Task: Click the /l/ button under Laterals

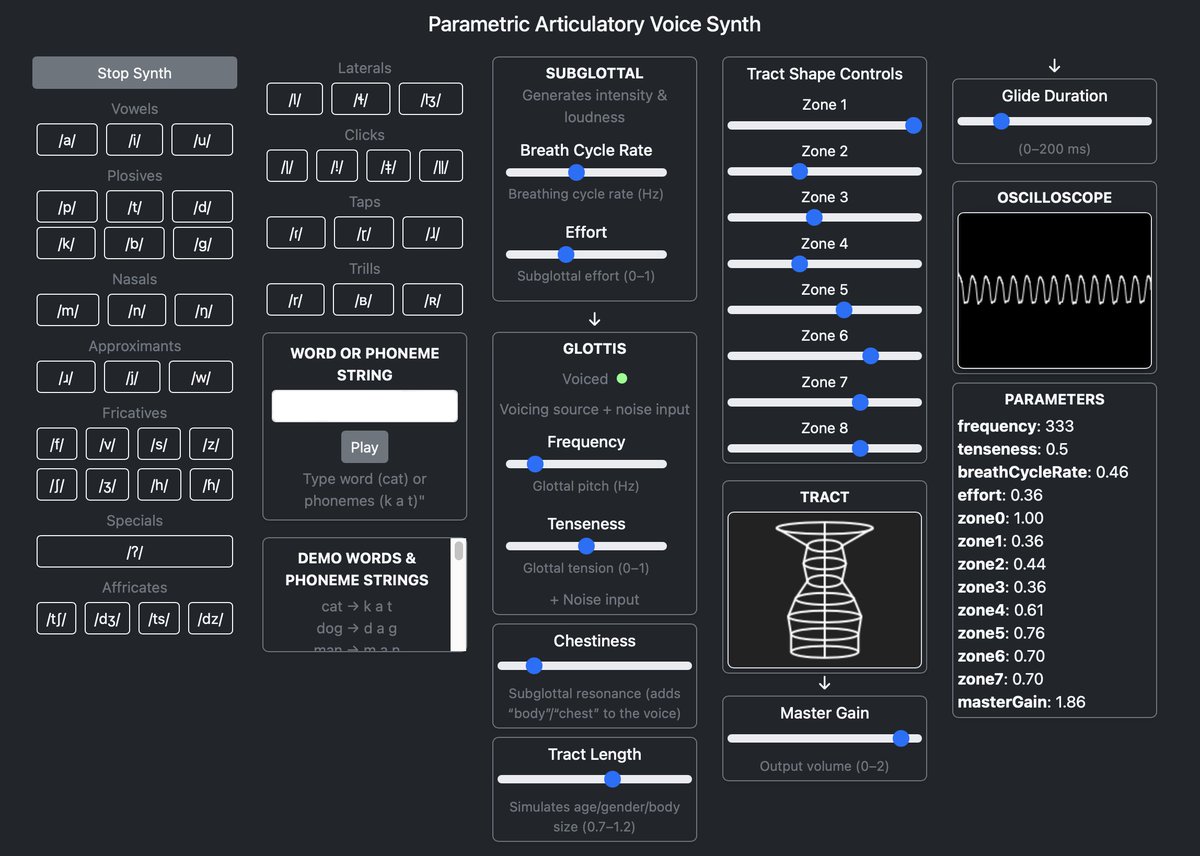Action: 294,99
